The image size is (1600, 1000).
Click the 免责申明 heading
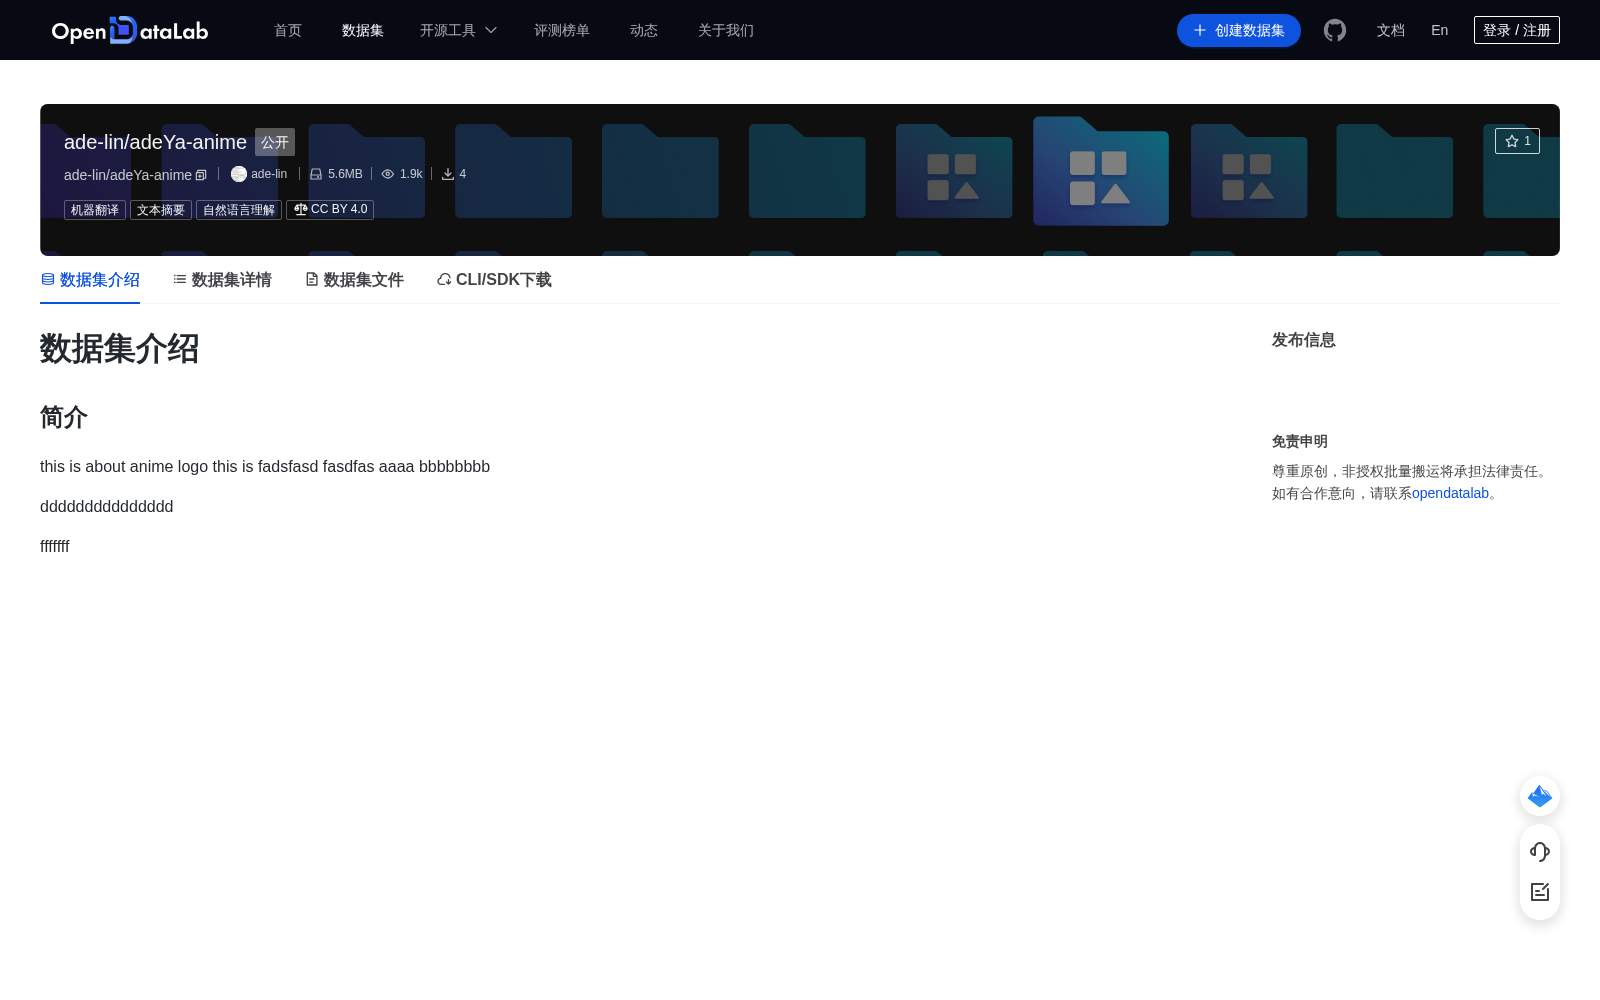coord(1300,441)
